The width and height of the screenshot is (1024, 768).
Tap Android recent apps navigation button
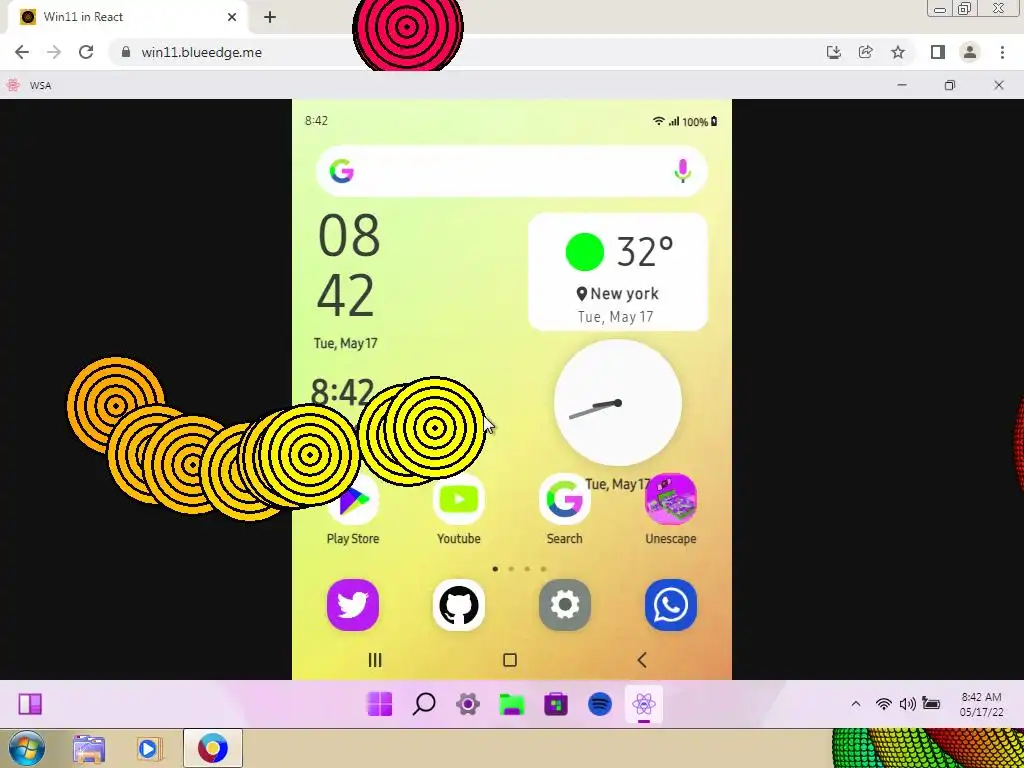375,660
